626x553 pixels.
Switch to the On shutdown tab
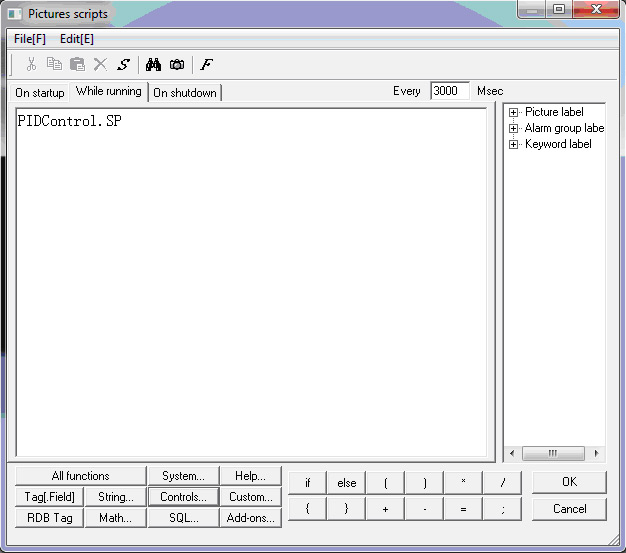[185, 93]
